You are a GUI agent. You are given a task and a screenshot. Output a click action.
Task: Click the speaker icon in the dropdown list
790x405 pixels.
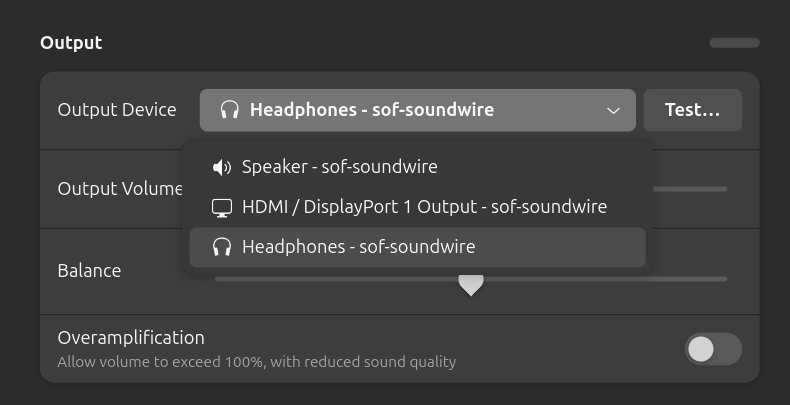222,167
